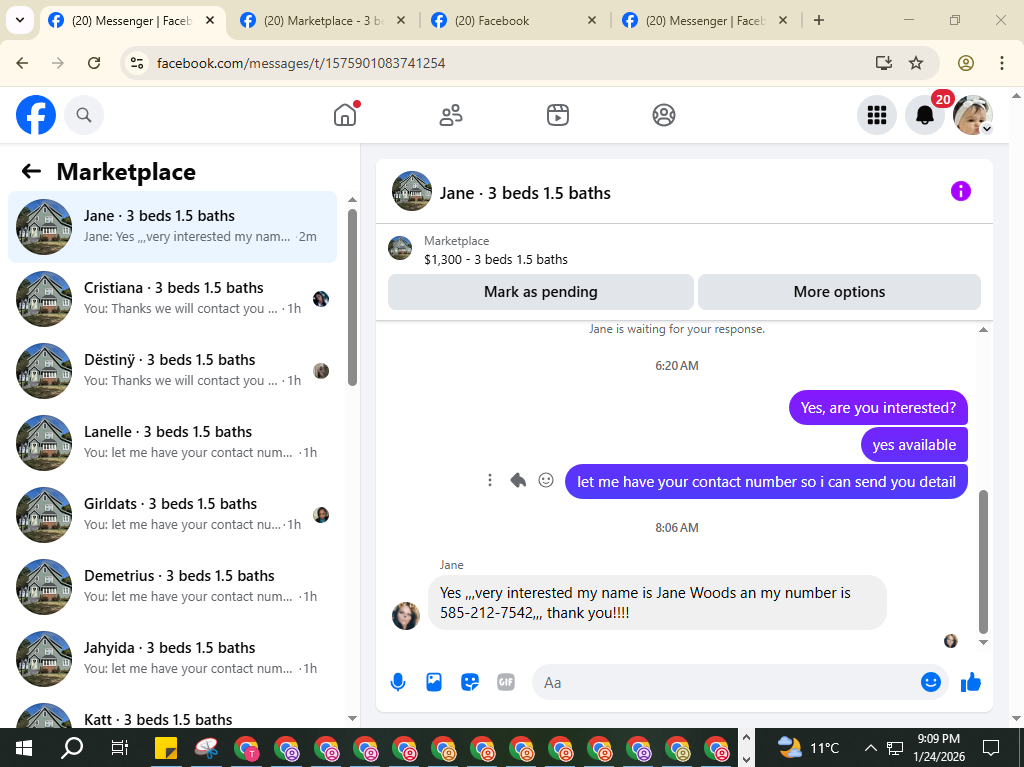Click Jane's message with phone number
Viewport: 1024px width, 767px height.
(657, 602)
